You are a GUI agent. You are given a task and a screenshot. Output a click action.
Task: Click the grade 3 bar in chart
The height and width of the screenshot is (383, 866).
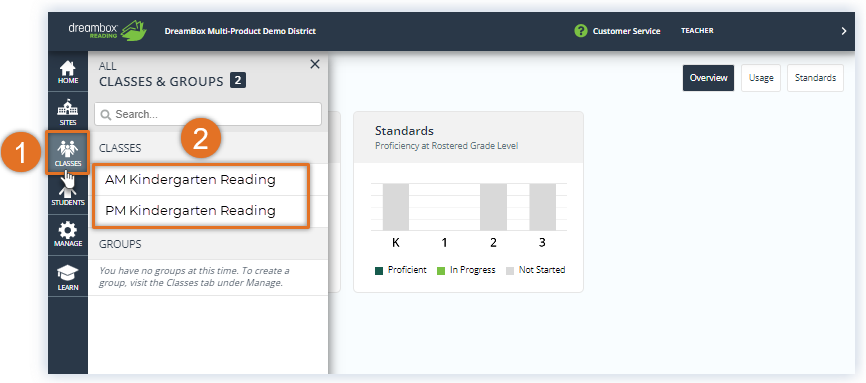click(542, 207)
